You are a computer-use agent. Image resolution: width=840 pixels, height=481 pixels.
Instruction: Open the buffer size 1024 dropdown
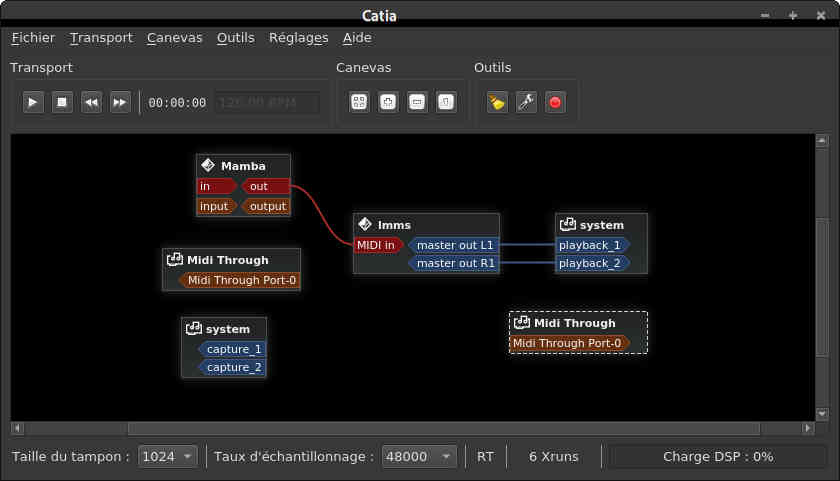(x=168, y=457)
